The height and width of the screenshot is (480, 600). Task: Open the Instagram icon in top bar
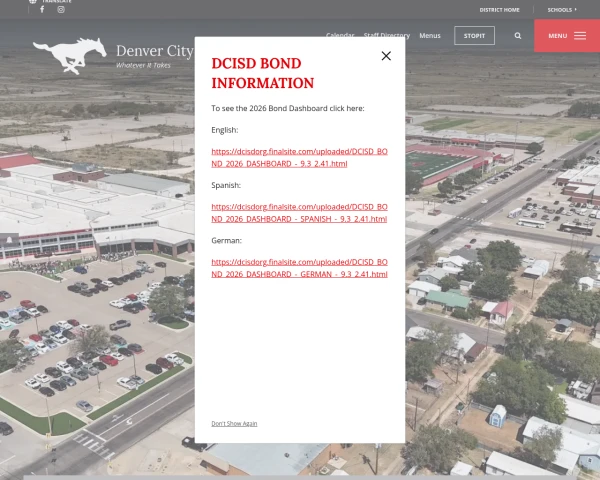[61, 10]
